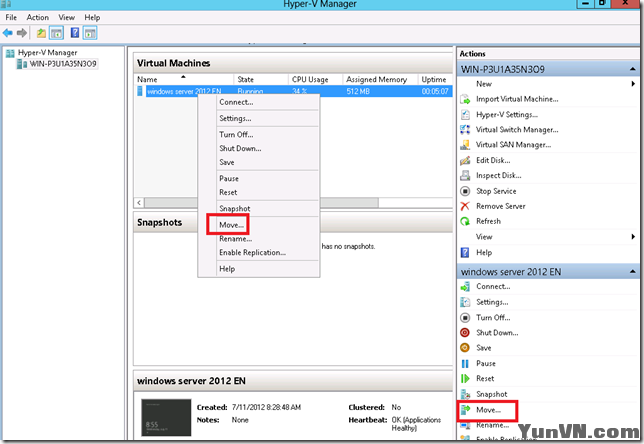This screenshot has height=444, width=644.
Task: Choose Move... in the context menu
Action: pos(259,225)
